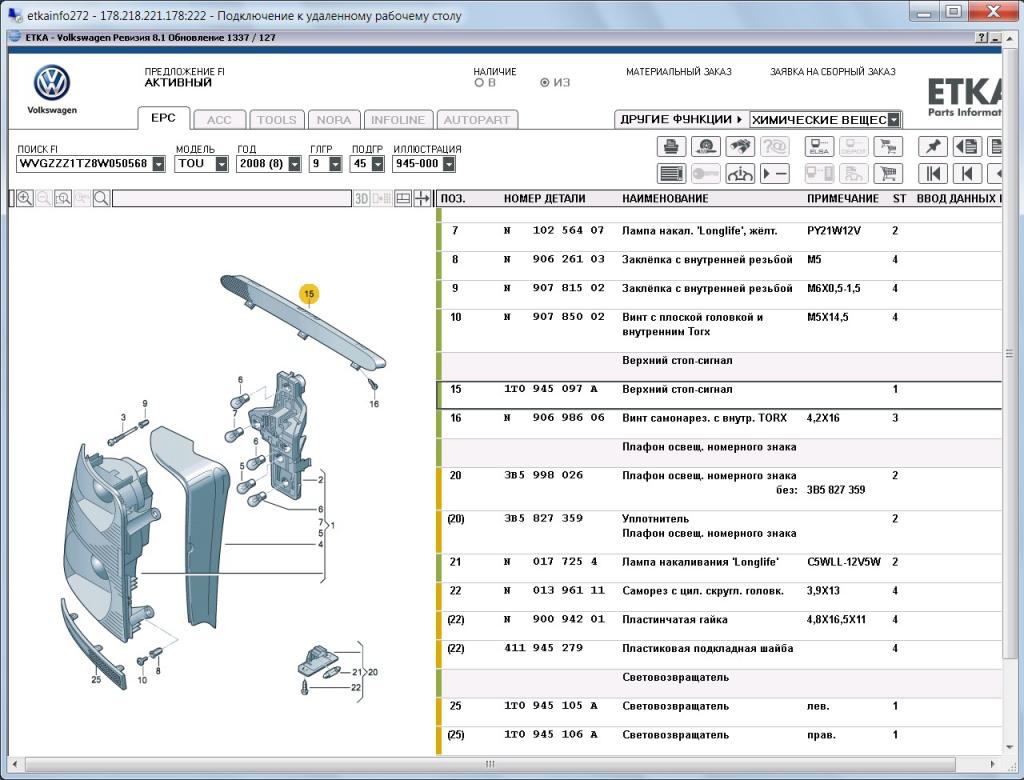Switch to the TOOLS tab
The height and width of the screenshot is (780, 1024).
277,120
